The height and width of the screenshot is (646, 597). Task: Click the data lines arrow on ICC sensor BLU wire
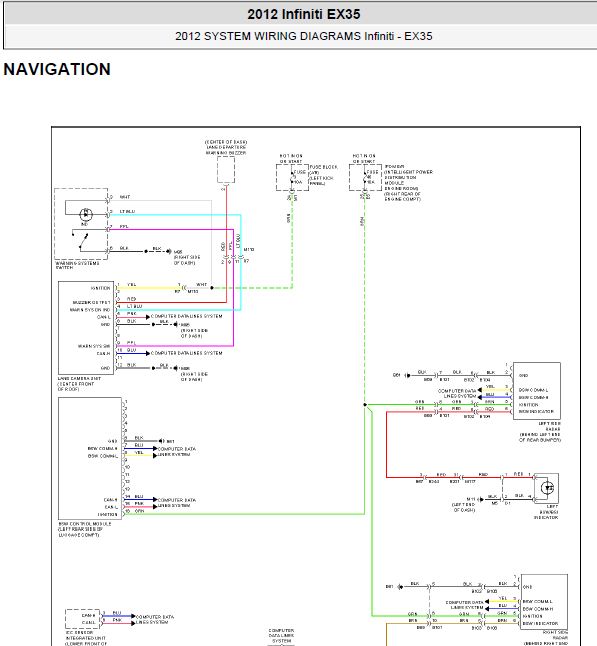(x=133, y=616)
